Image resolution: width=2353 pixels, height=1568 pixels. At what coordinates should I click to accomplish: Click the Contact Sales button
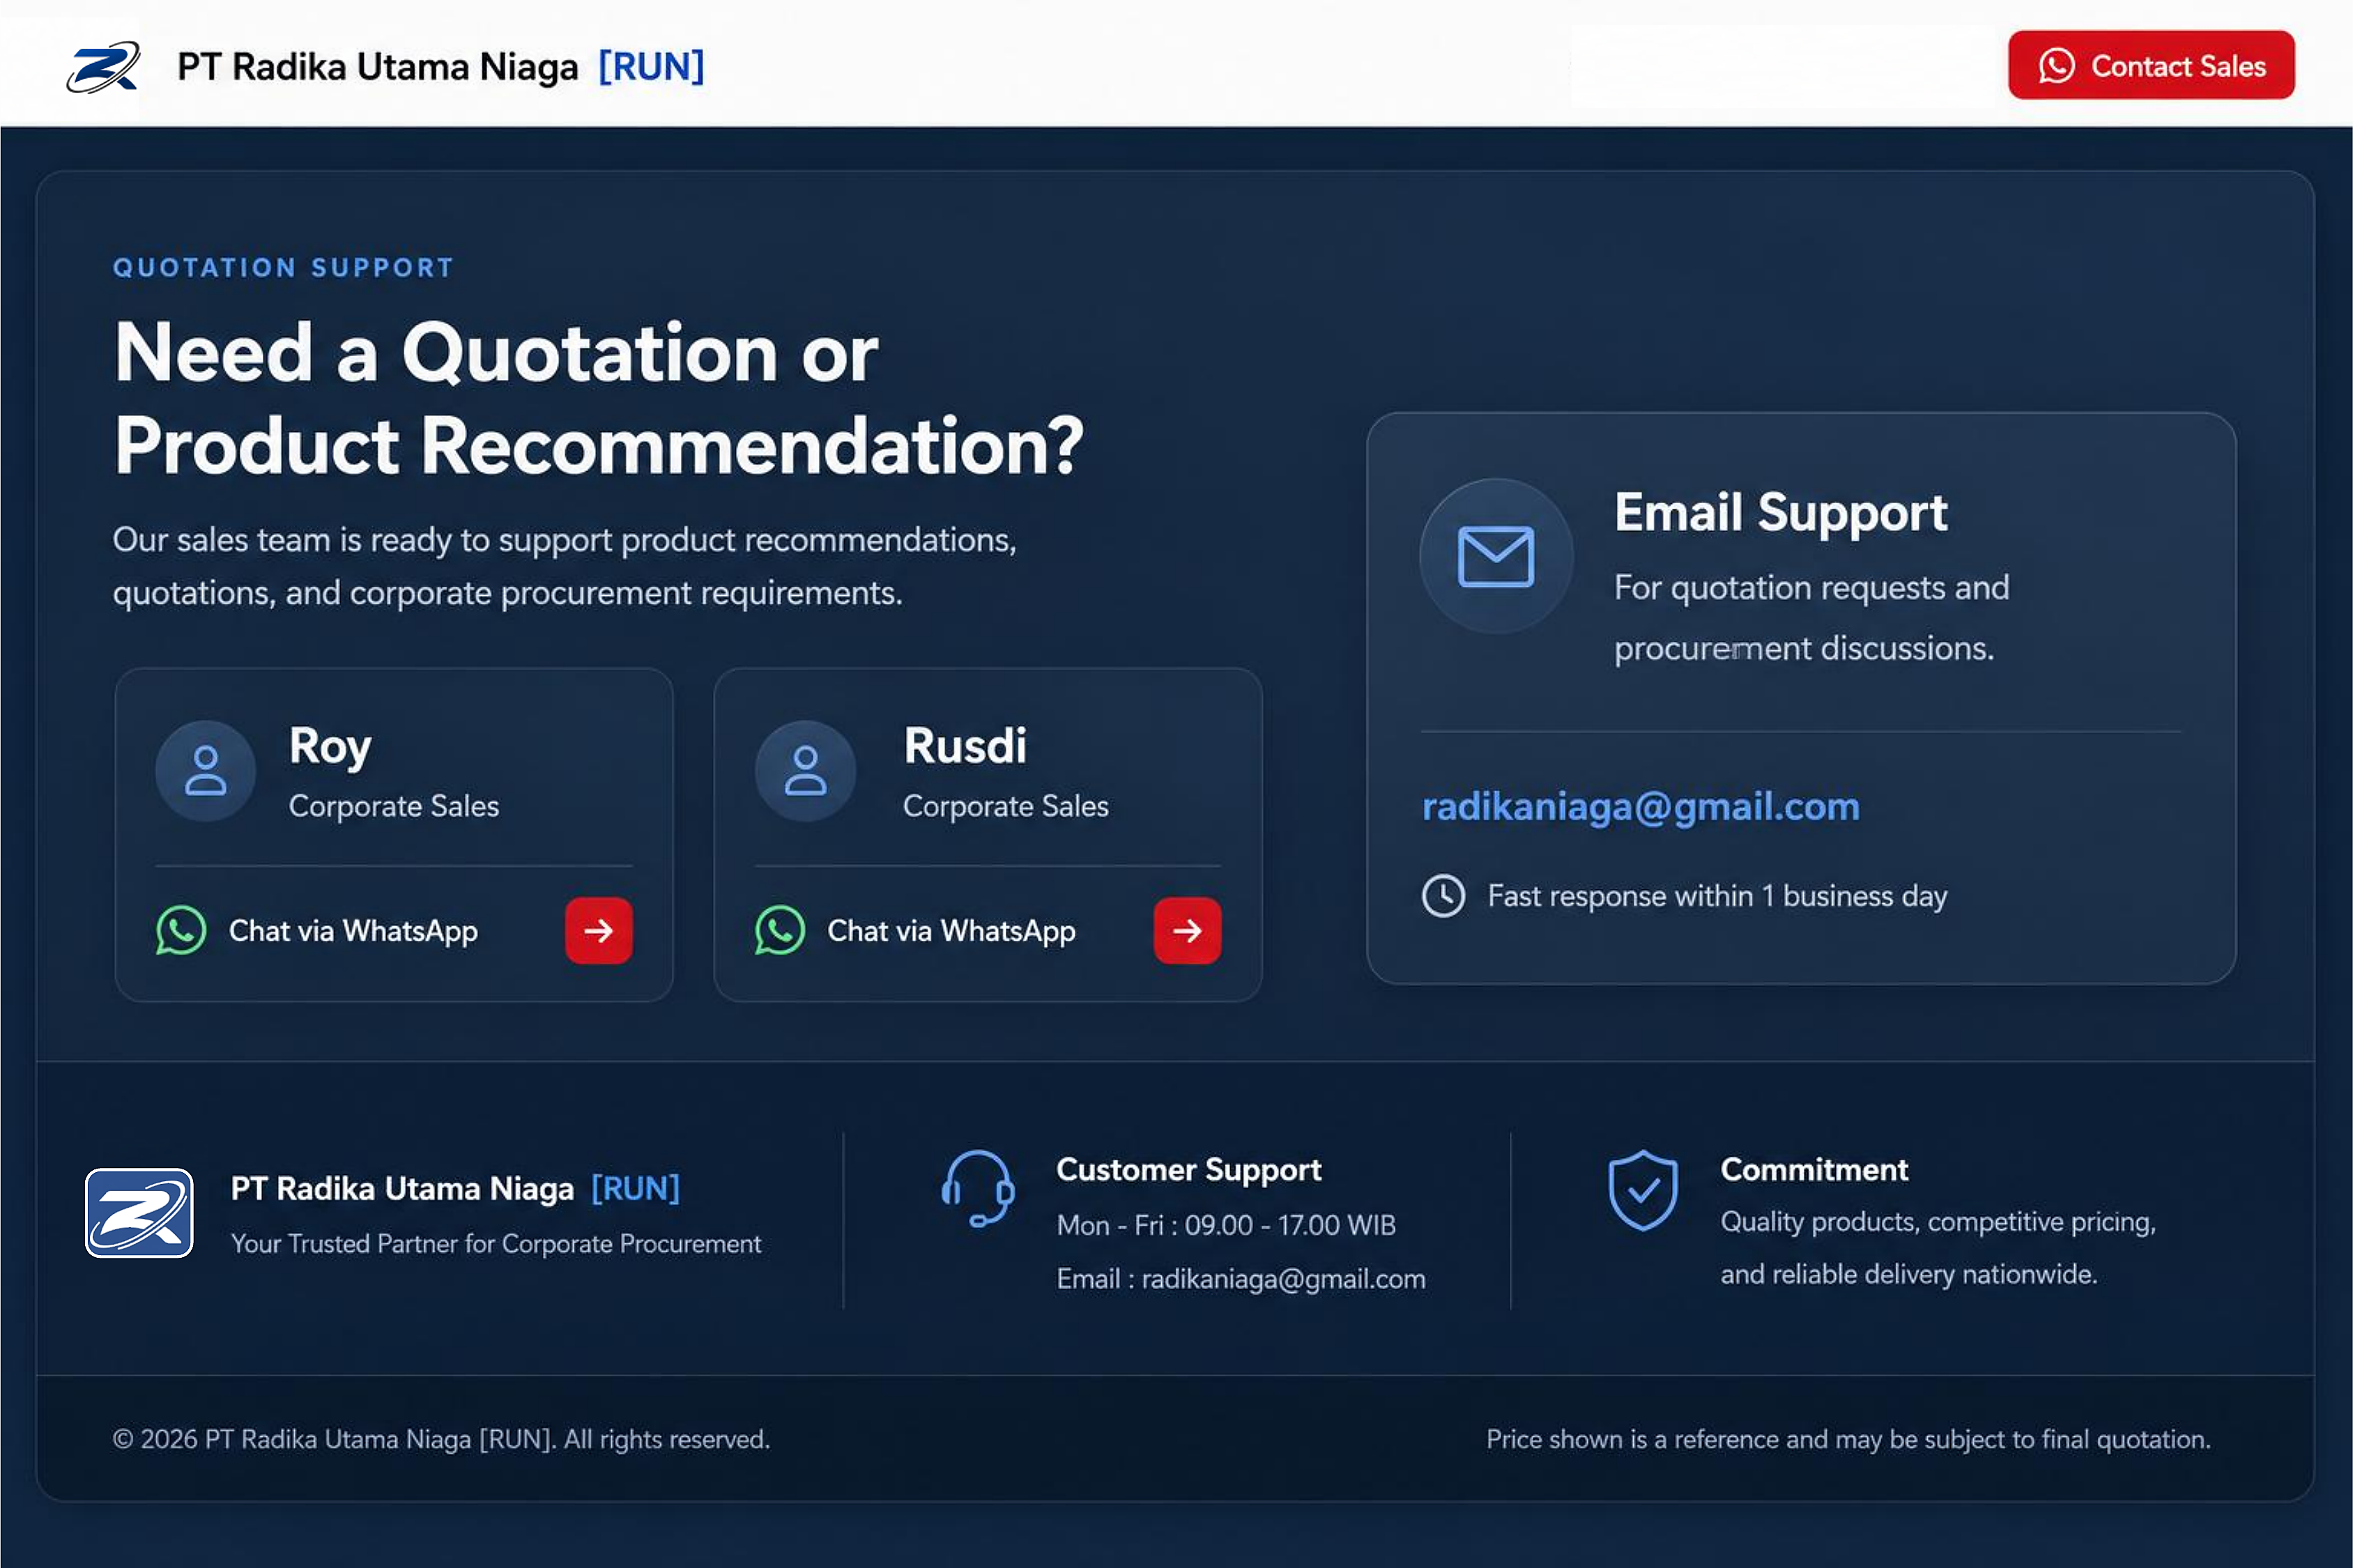pos(2151,65)
